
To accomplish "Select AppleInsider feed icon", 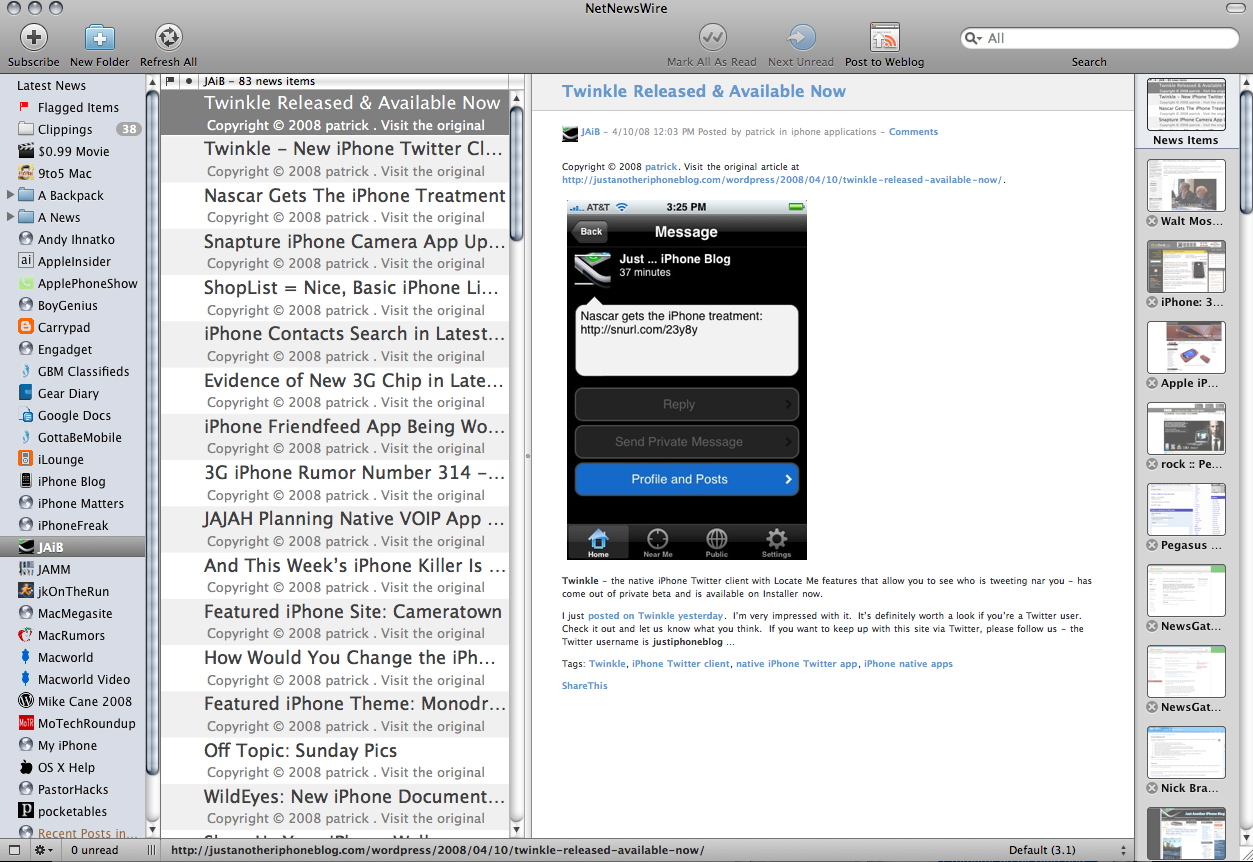I will [26, 261].
